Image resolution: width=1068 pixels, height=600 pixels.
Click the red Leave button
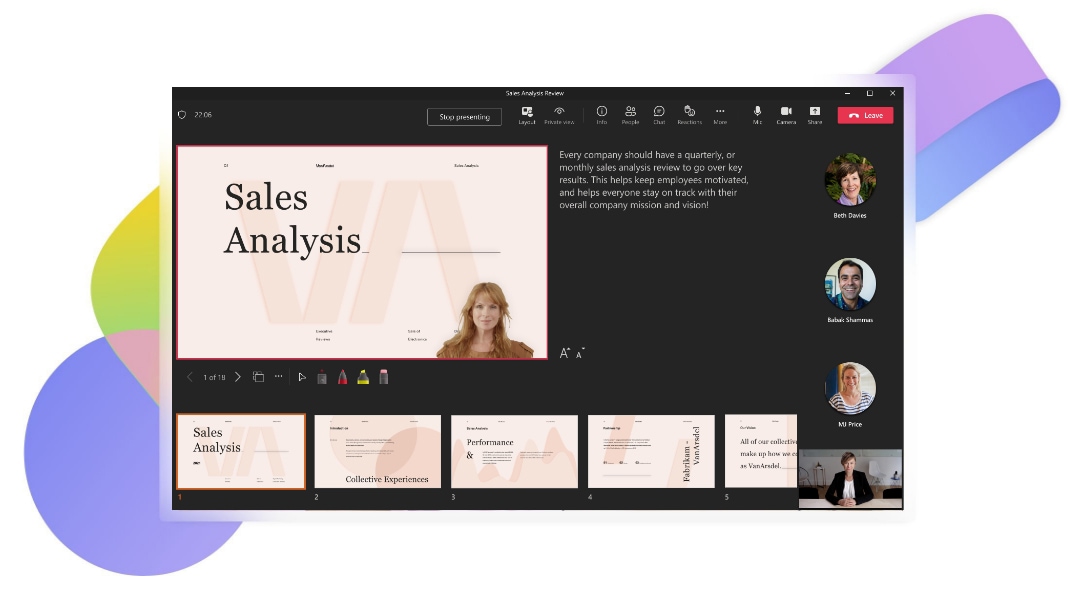point(865,115)
